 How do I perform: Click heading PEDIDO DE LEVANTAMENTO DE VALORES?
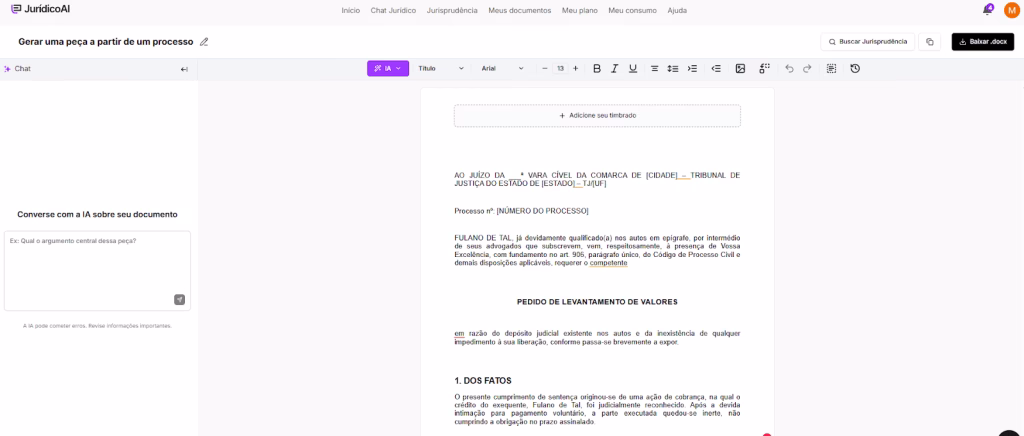tap(597, 302)
